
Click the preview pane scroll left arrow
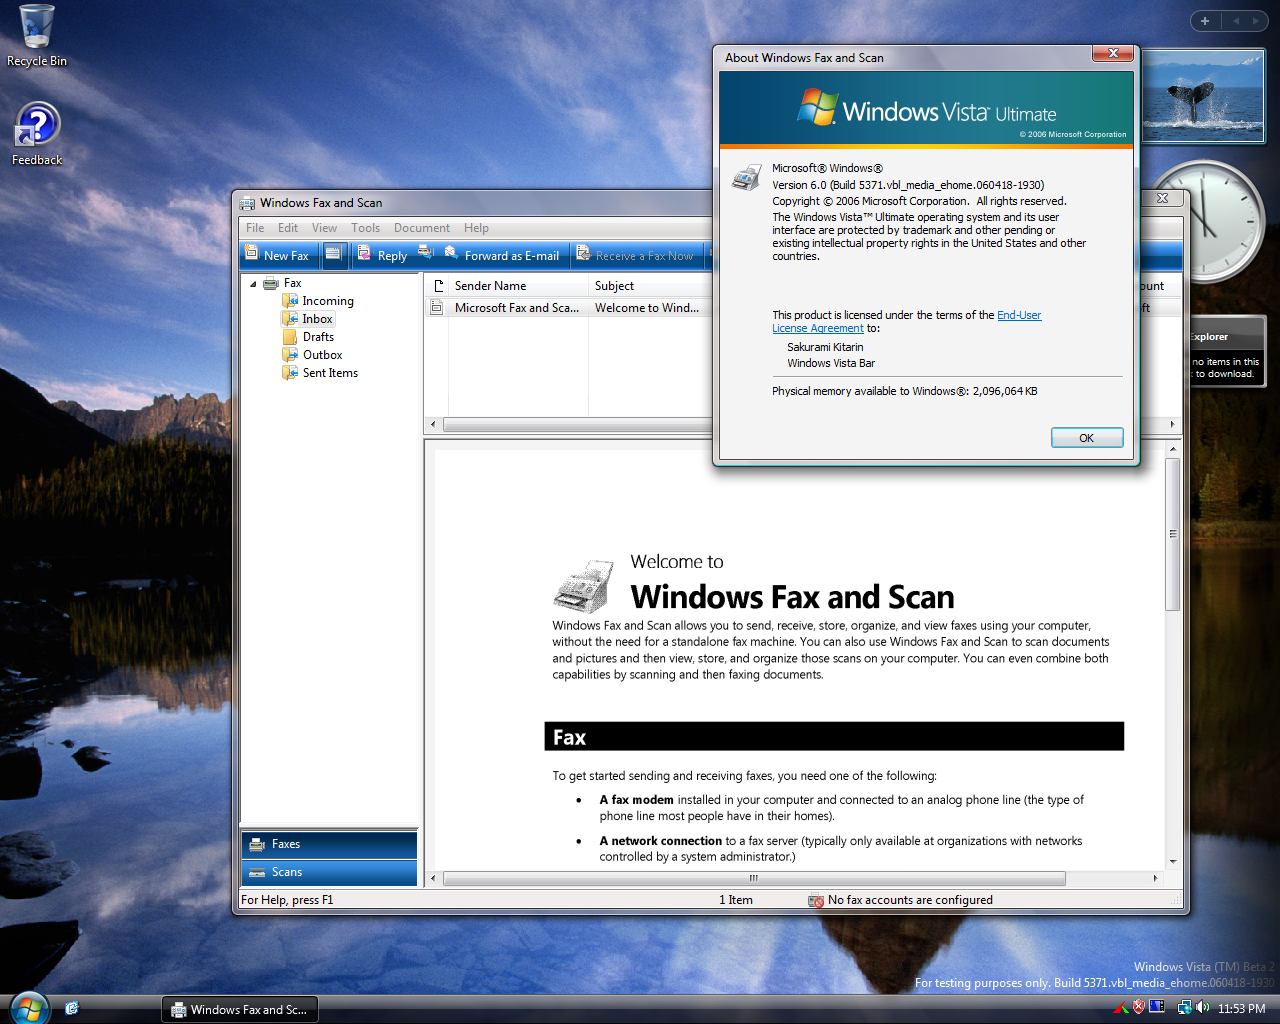pyautogui.click(x=433, y=879)
